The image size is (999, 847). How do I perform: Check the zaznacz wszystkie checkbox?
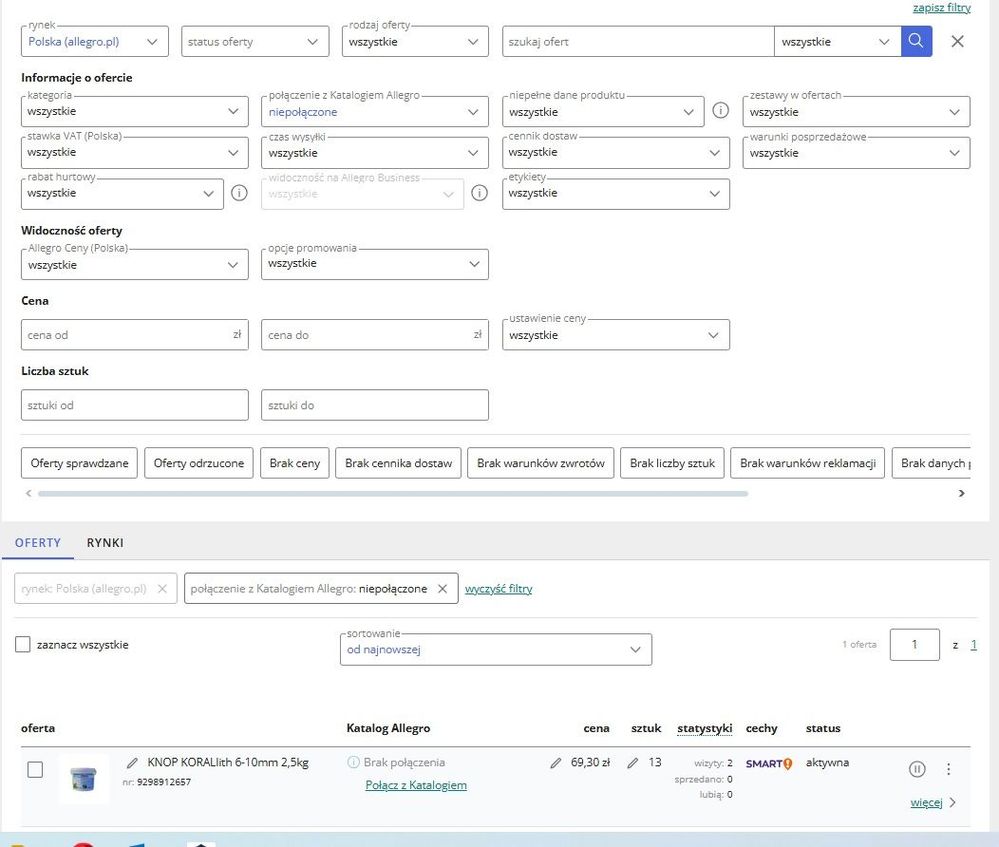(x=23, y=645)
